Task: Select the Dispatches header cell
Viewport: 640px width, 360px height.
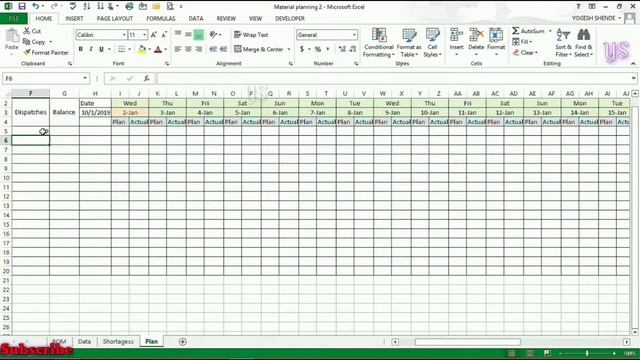Action: [31, 112]
